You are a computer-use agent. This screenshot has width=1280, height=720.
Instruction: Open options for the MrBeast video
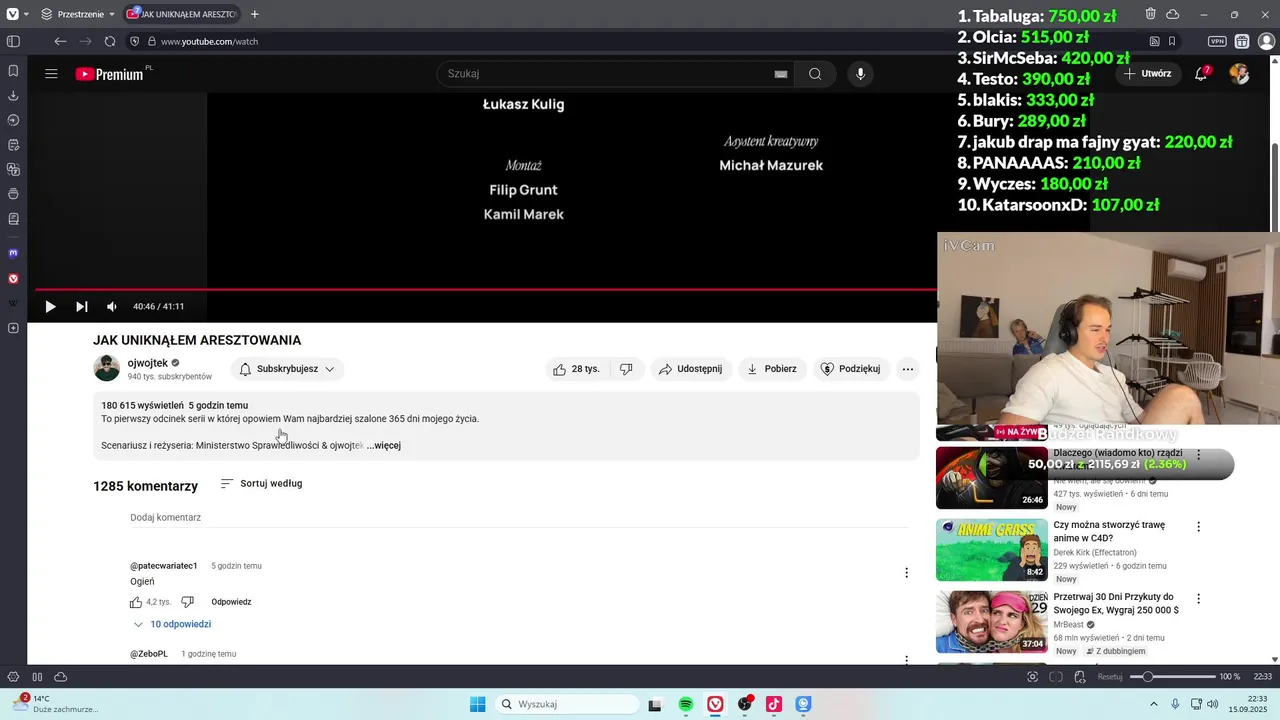1198,599
